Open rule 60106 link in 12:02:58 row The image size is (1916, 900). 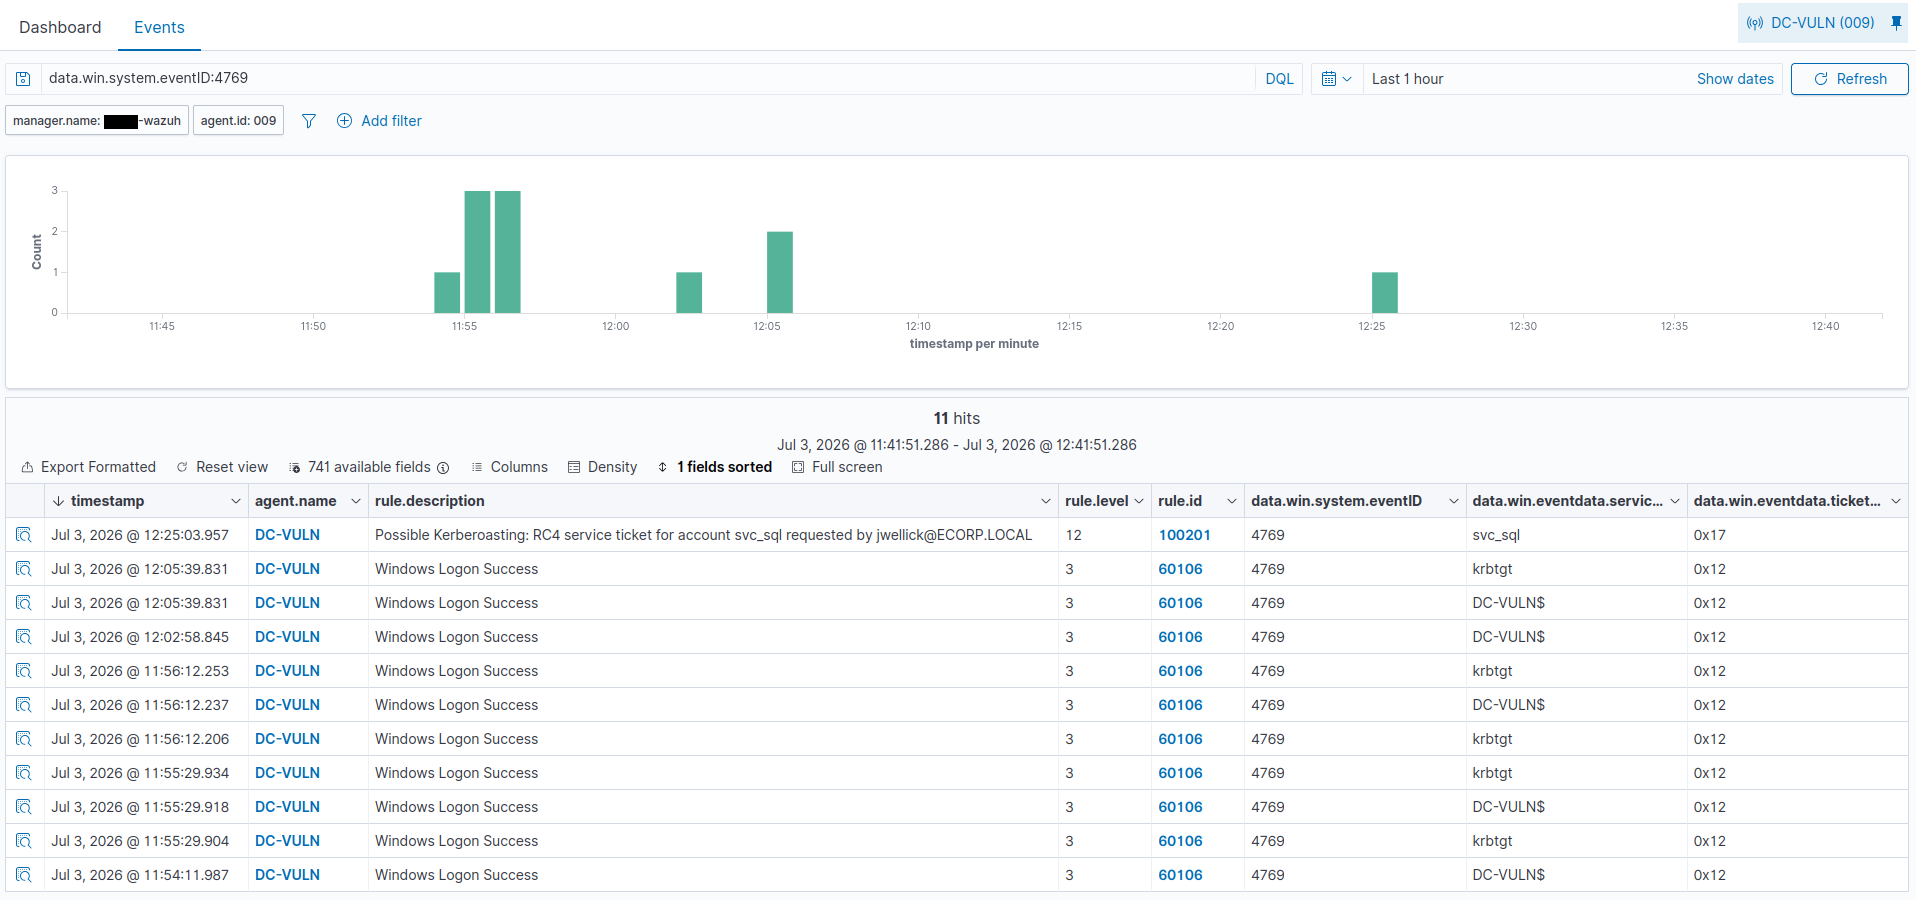[1180, 637]
